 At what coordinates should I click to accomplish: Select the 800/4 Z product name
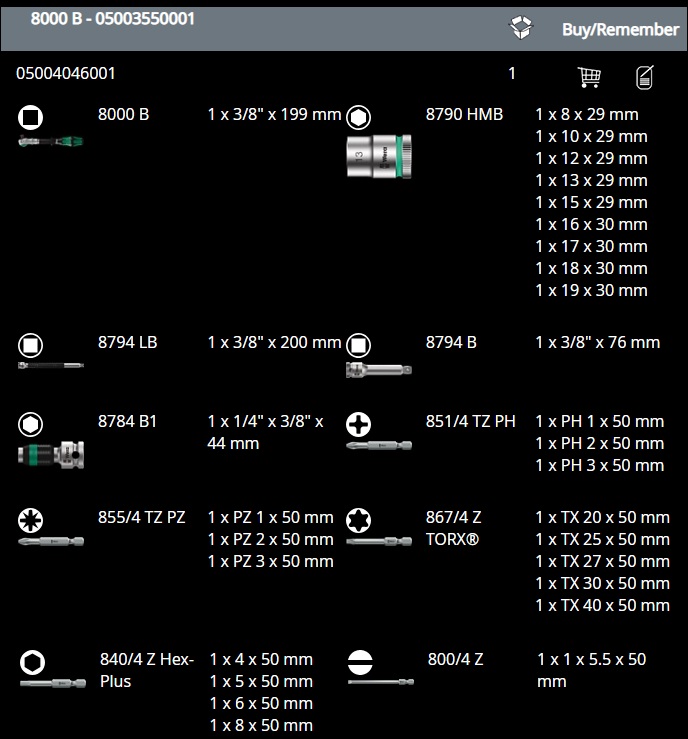pos(456,659)
